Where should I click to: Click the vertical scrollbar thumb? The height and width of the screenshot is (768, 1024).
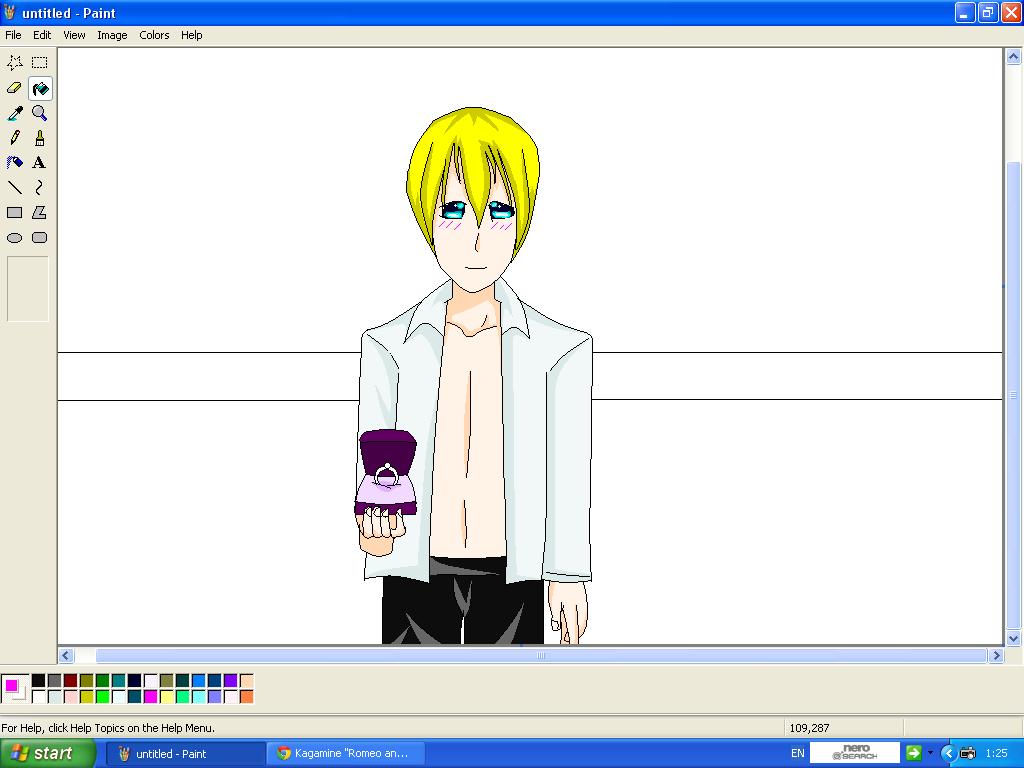pyautogui.click(x=1013, y=395)
